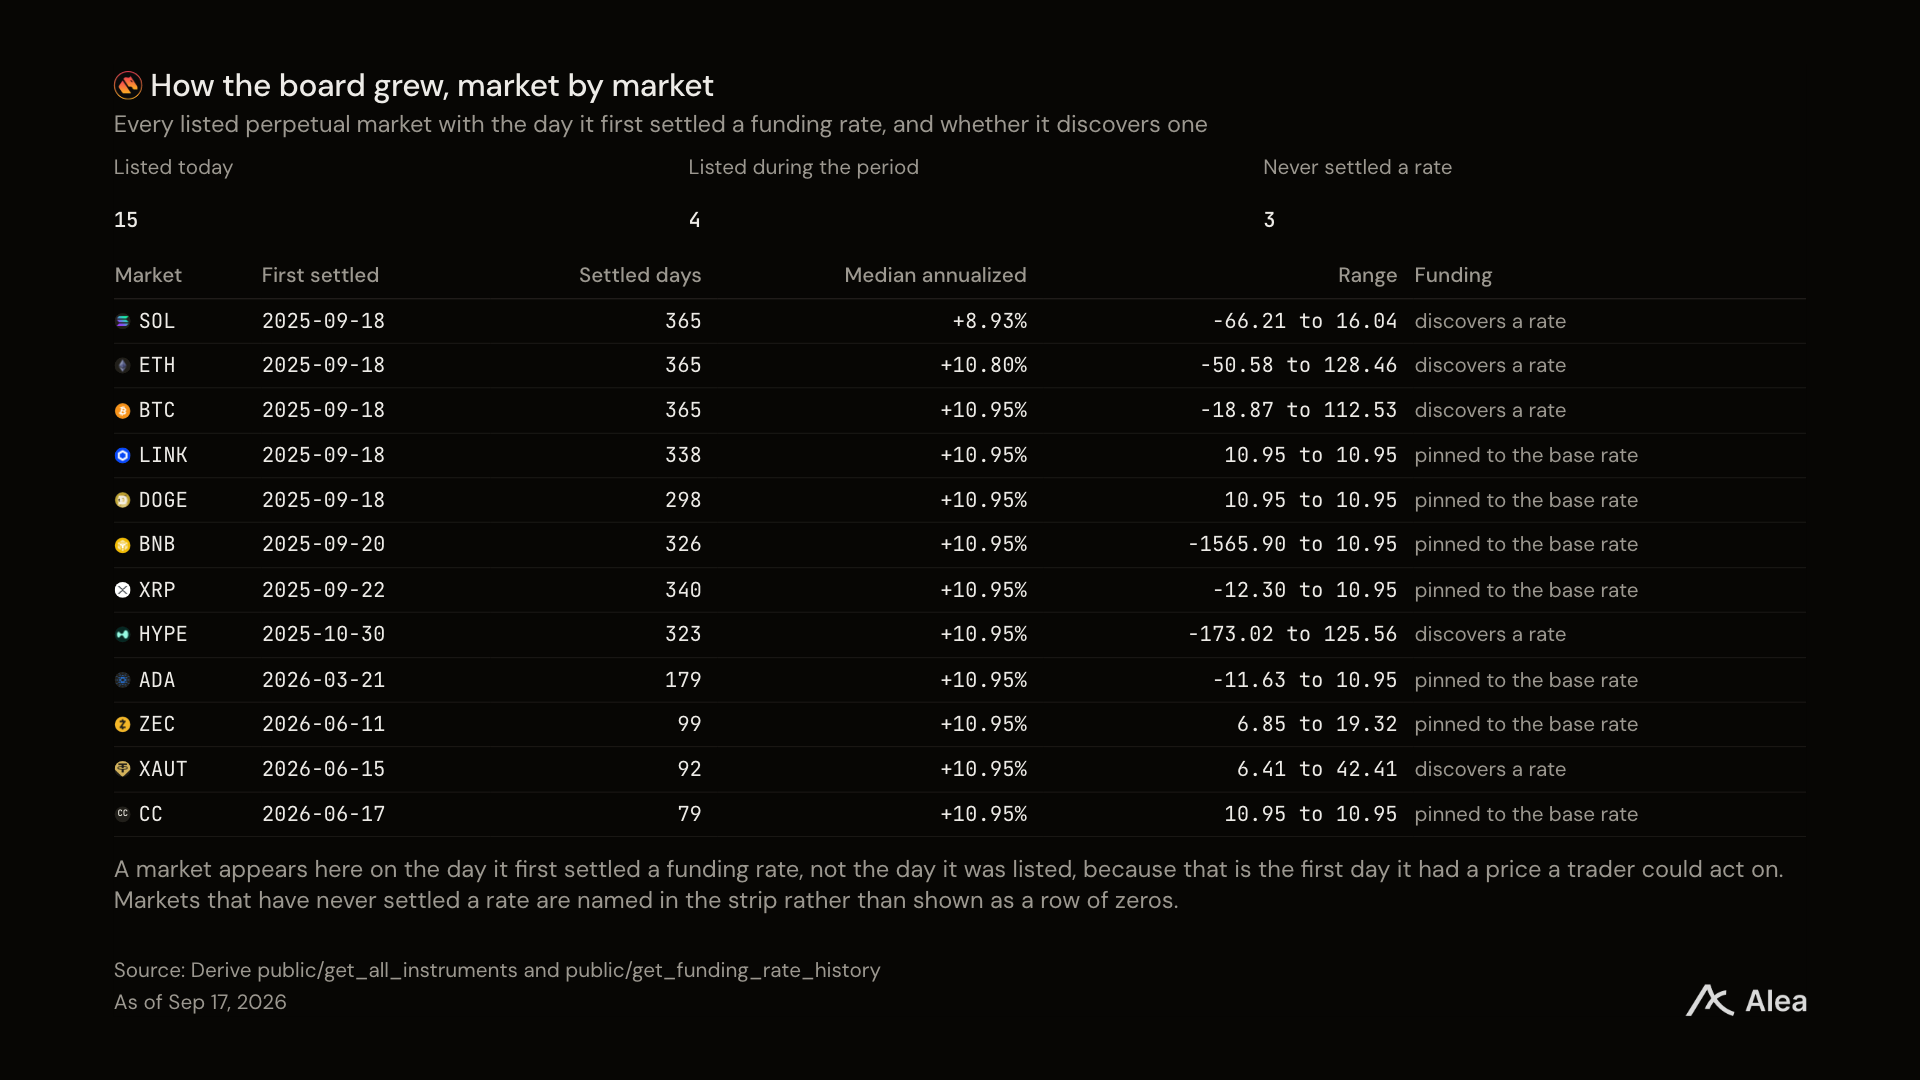Screen dimensions: 1920x1080
Task: Click the CC token icon
Action: click(x=122, y=814)
